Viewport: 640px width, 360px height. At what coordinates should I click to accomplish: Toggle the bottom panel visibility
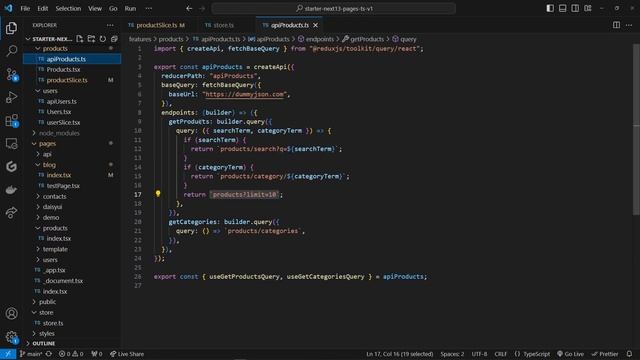562,8
